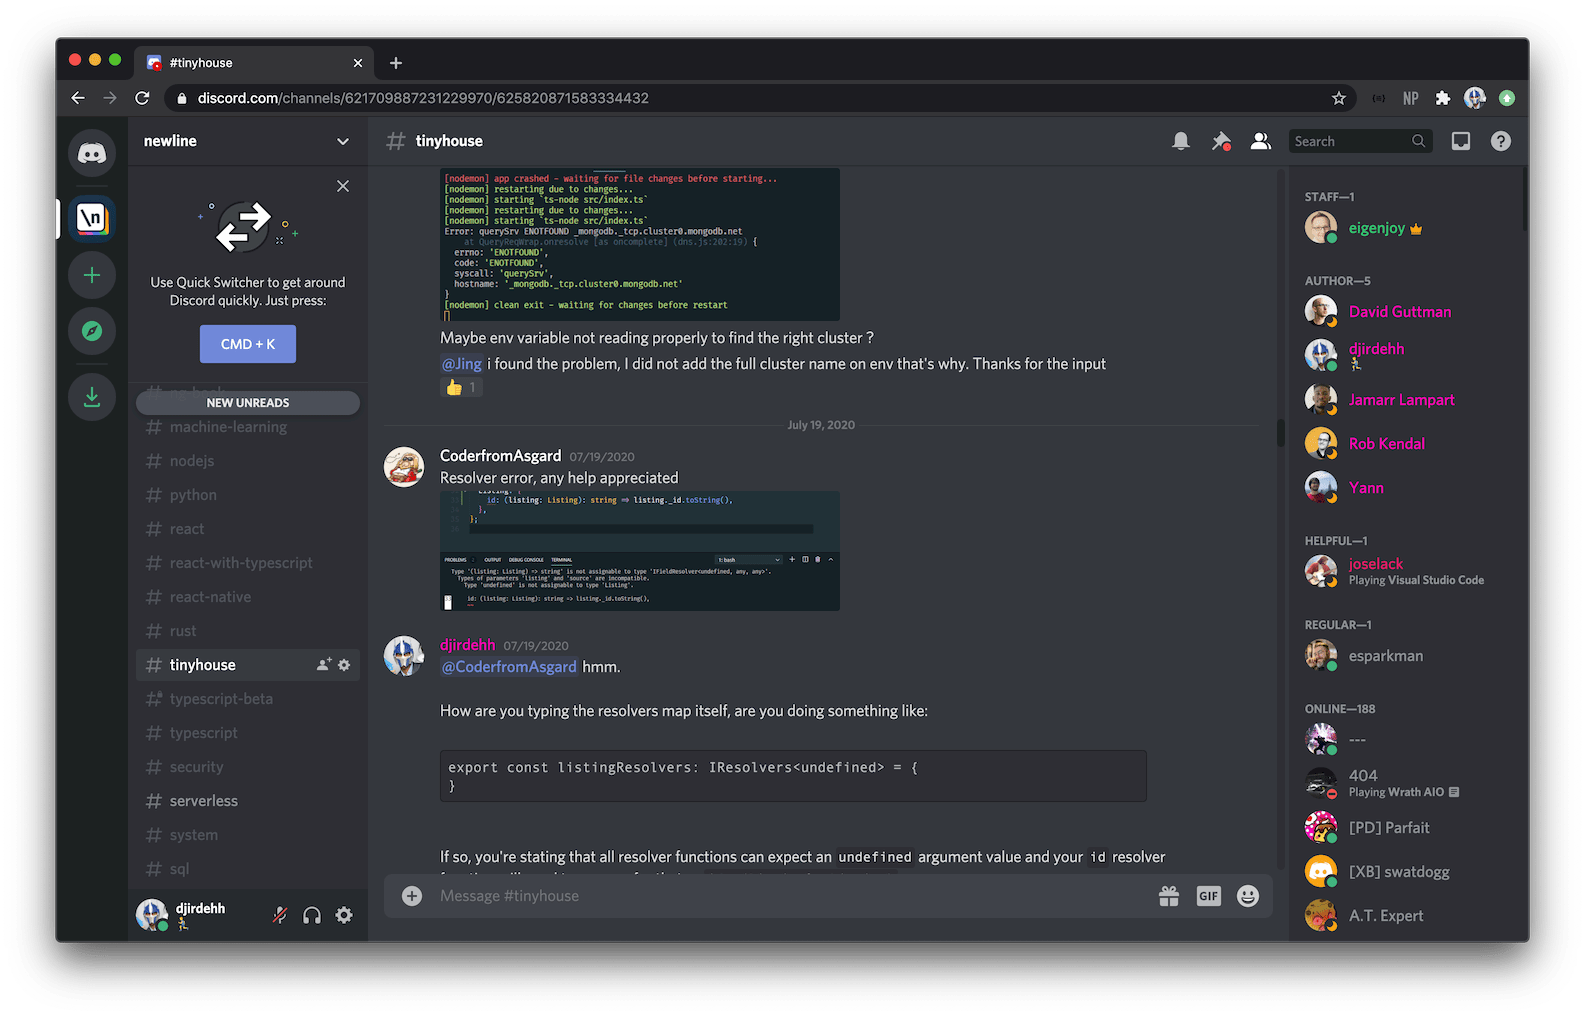Viewport: 1585px width, 1016px height.
Task: Open nodejs channel
Action: click(248, 461)
